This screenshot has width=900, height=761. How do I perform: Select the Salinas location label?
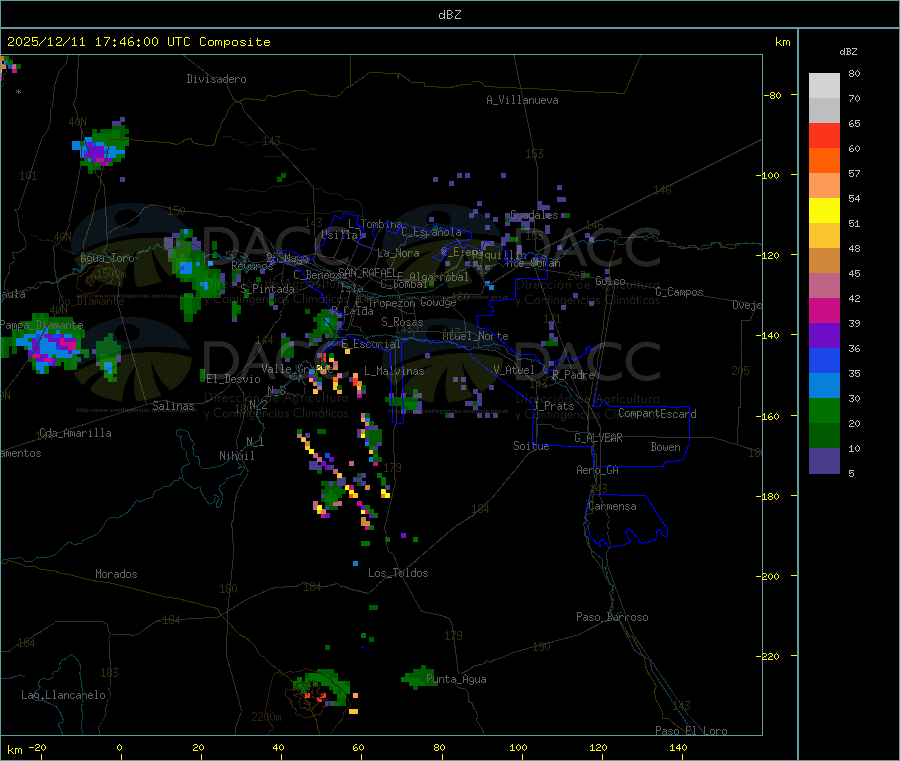(173, 406)
